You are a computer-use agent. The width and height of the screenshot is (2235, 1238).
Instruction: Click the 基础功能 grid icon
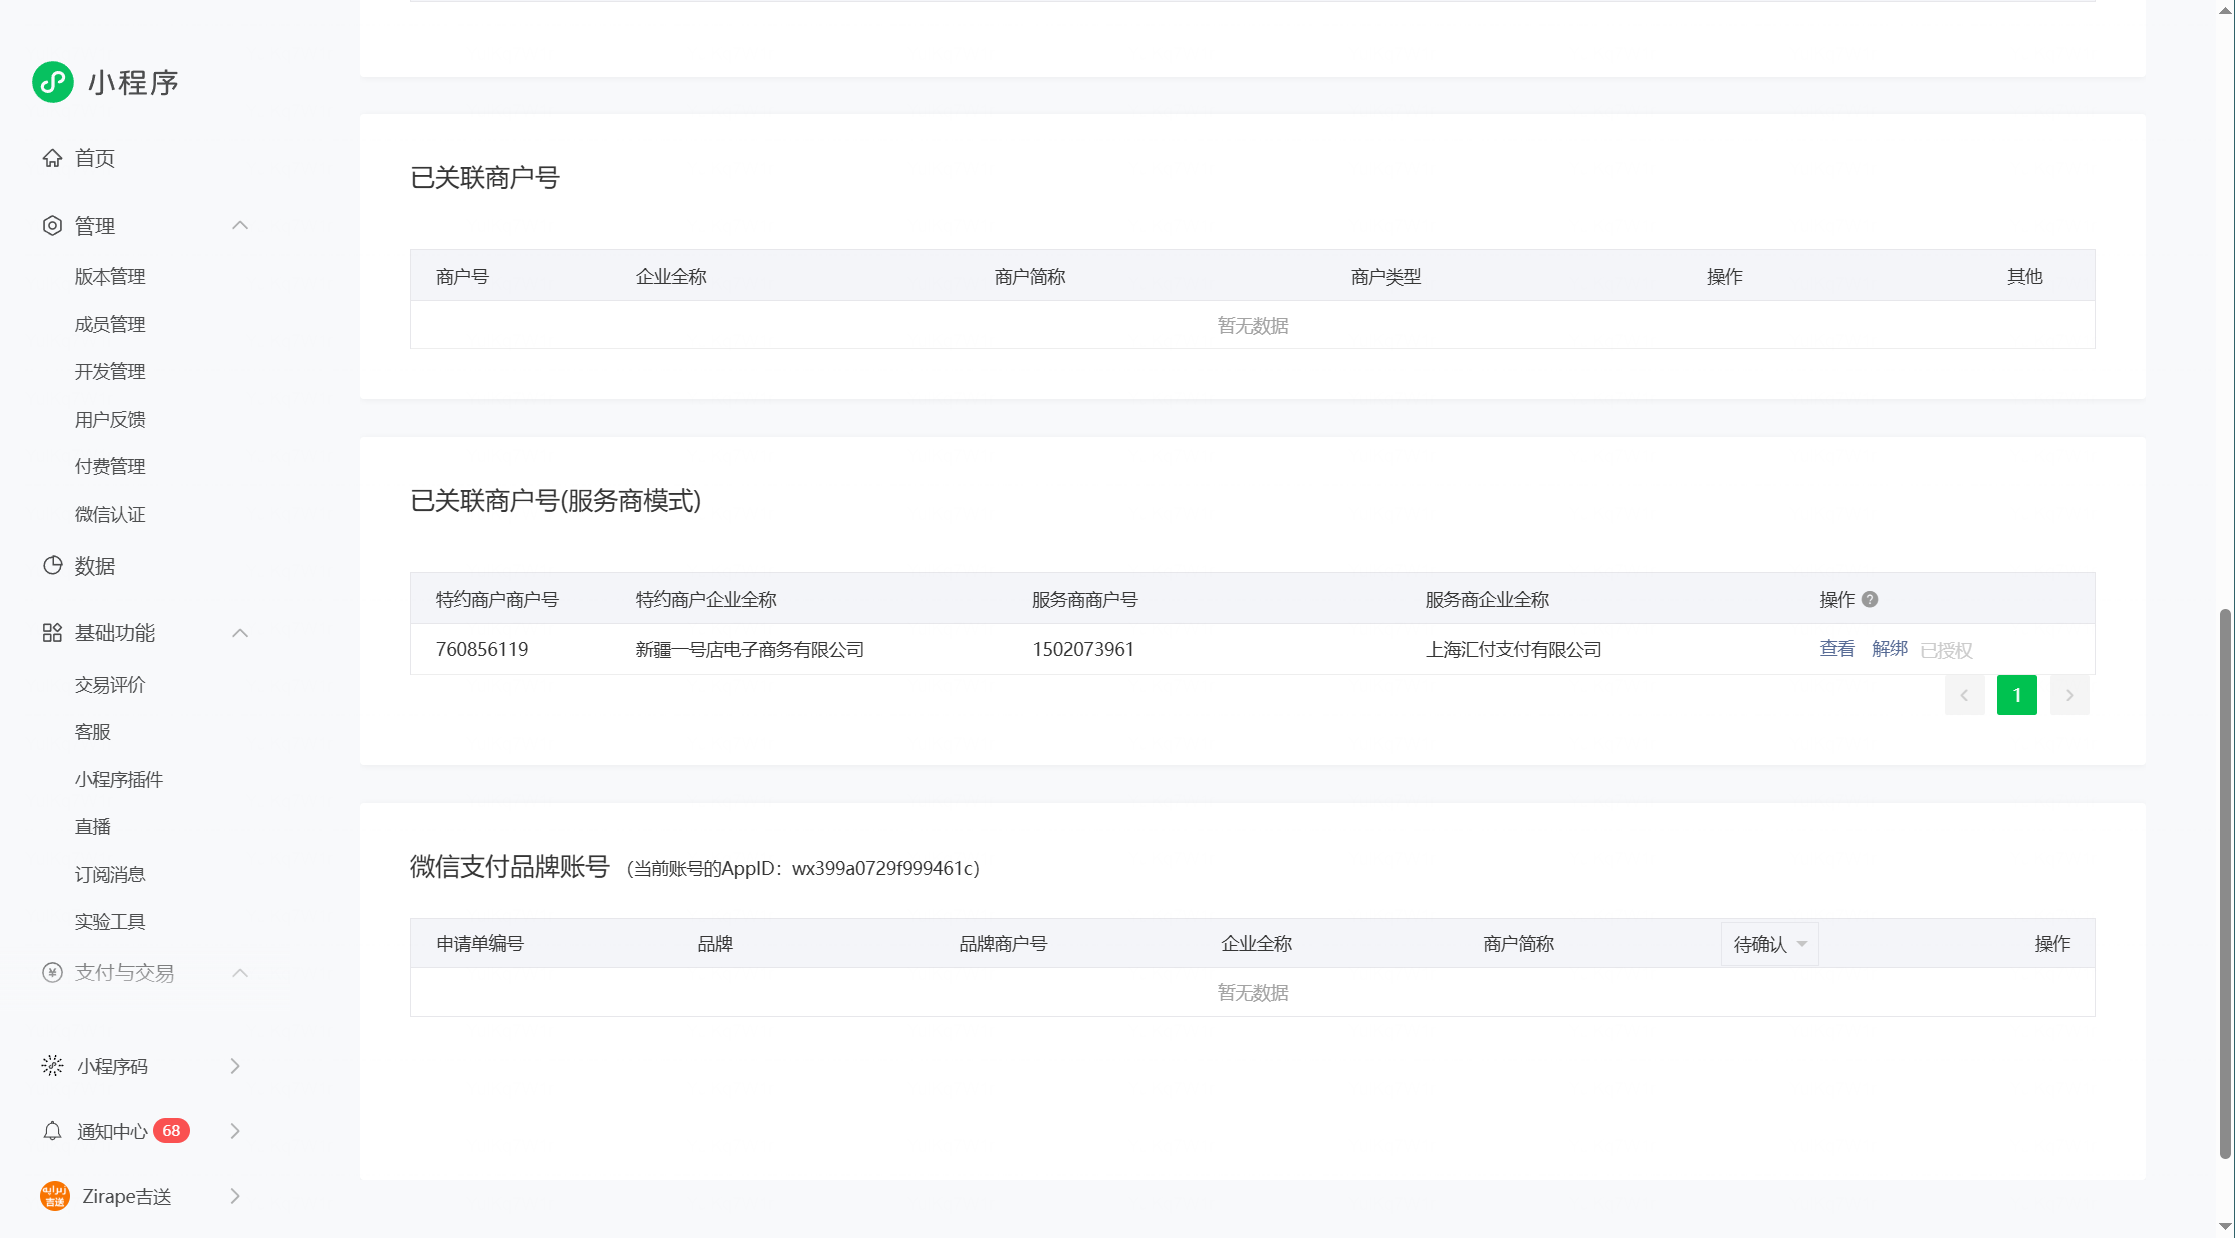52,633
